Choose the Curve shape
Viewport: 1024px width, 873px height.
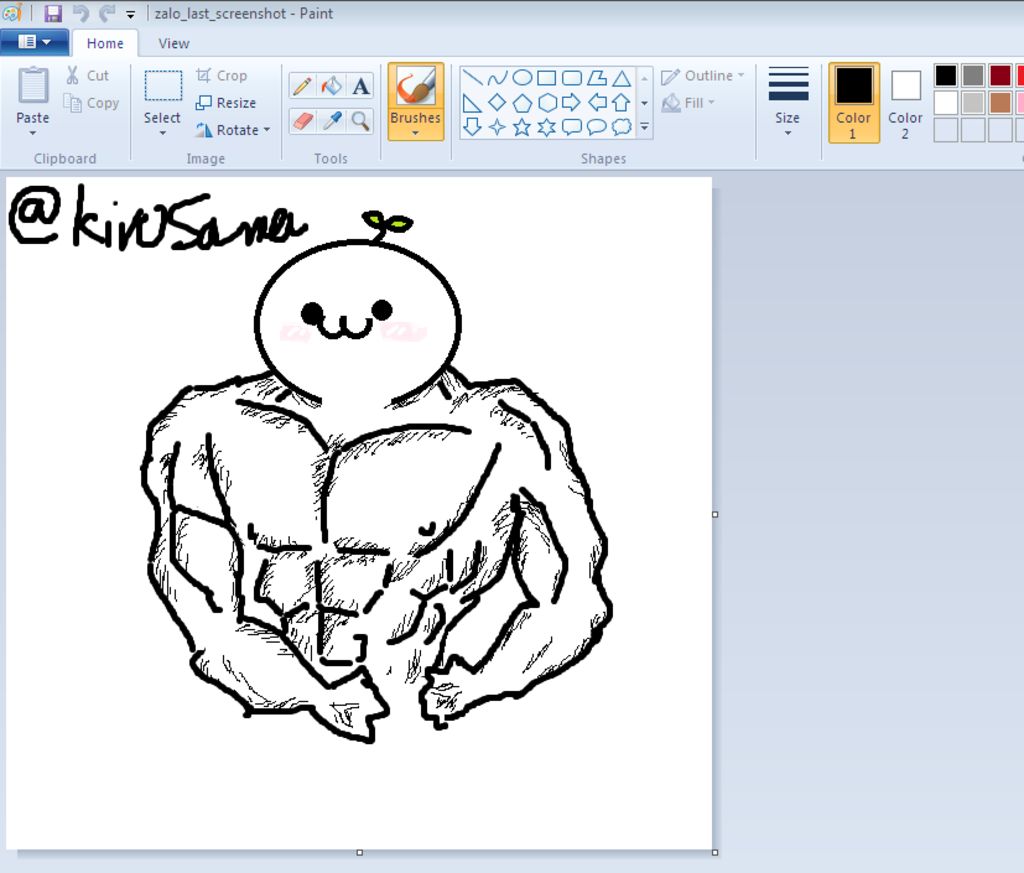pyautogui.click(x=497, y=78)
